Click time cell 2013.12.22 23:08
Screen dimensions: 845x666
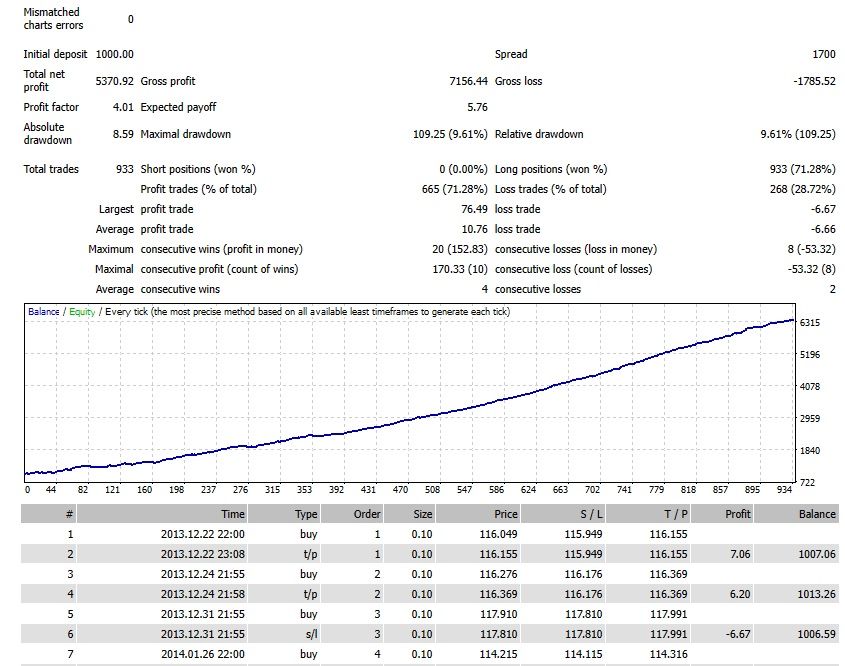pyautogui.click(x=203, y=554)
